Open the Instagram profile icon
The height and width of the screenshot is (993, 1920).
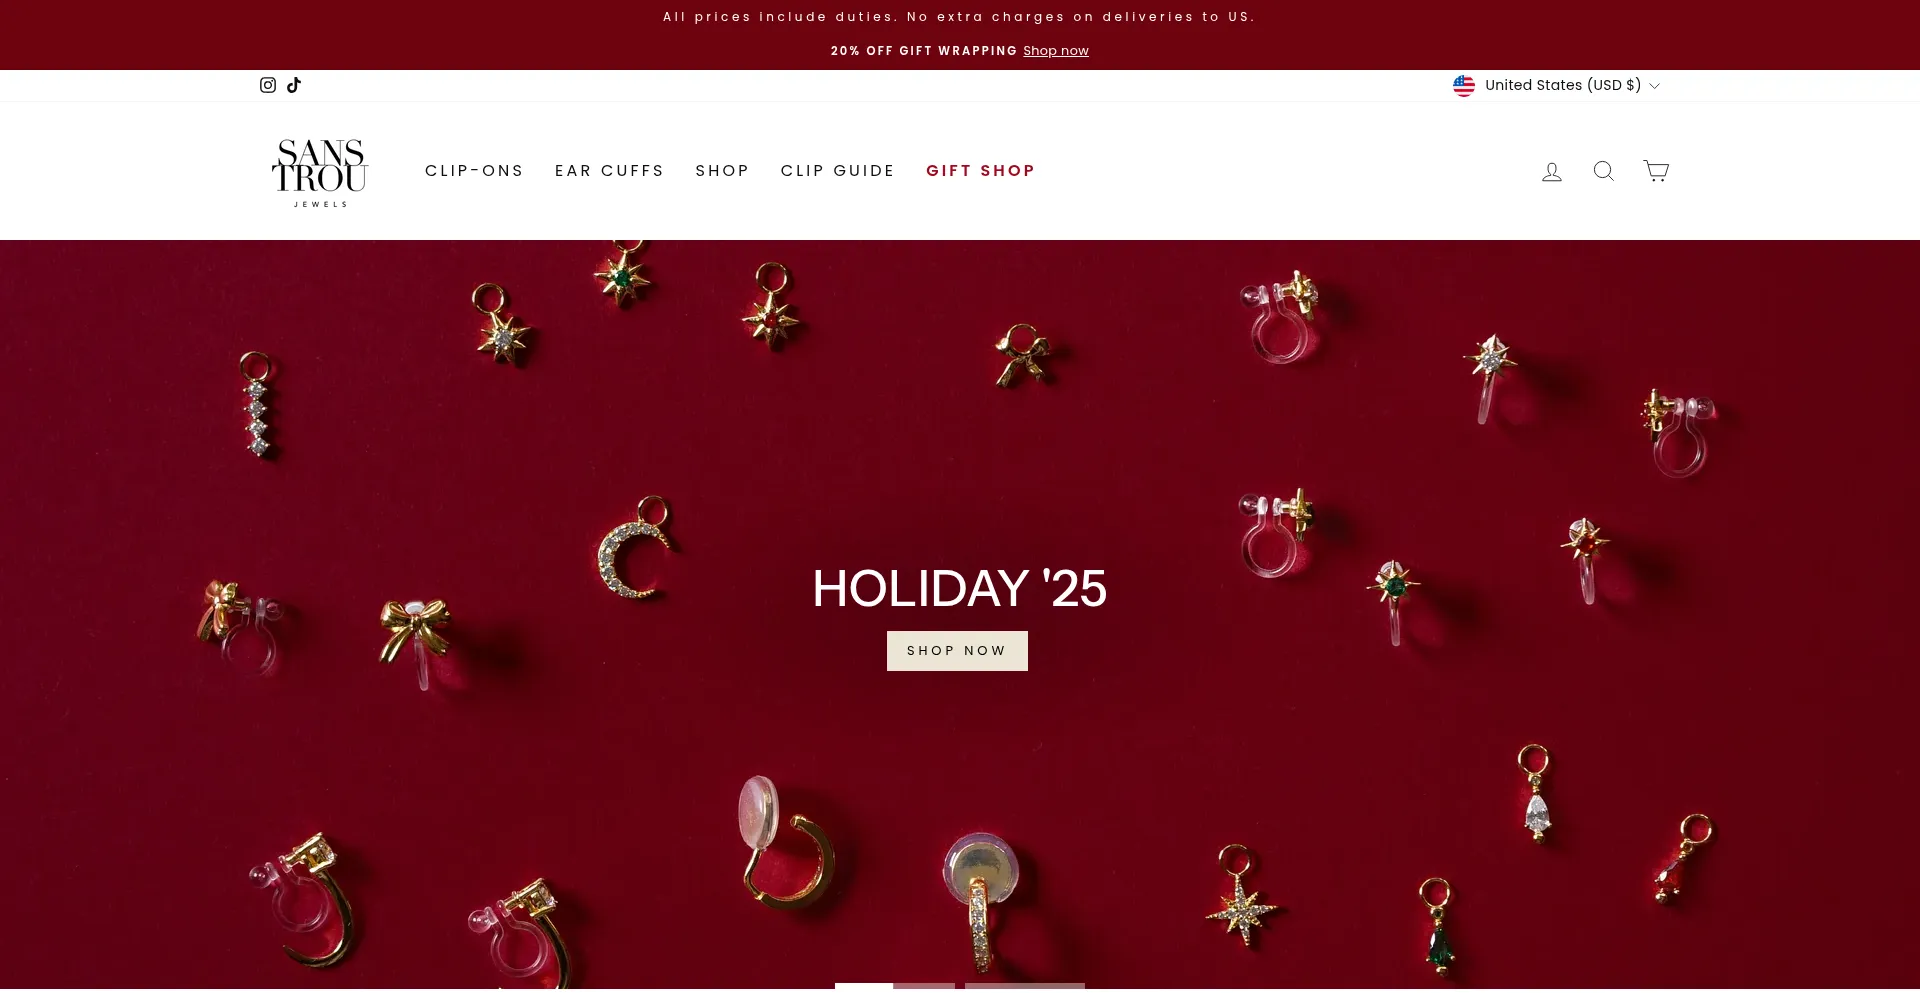tap(268, 85)
